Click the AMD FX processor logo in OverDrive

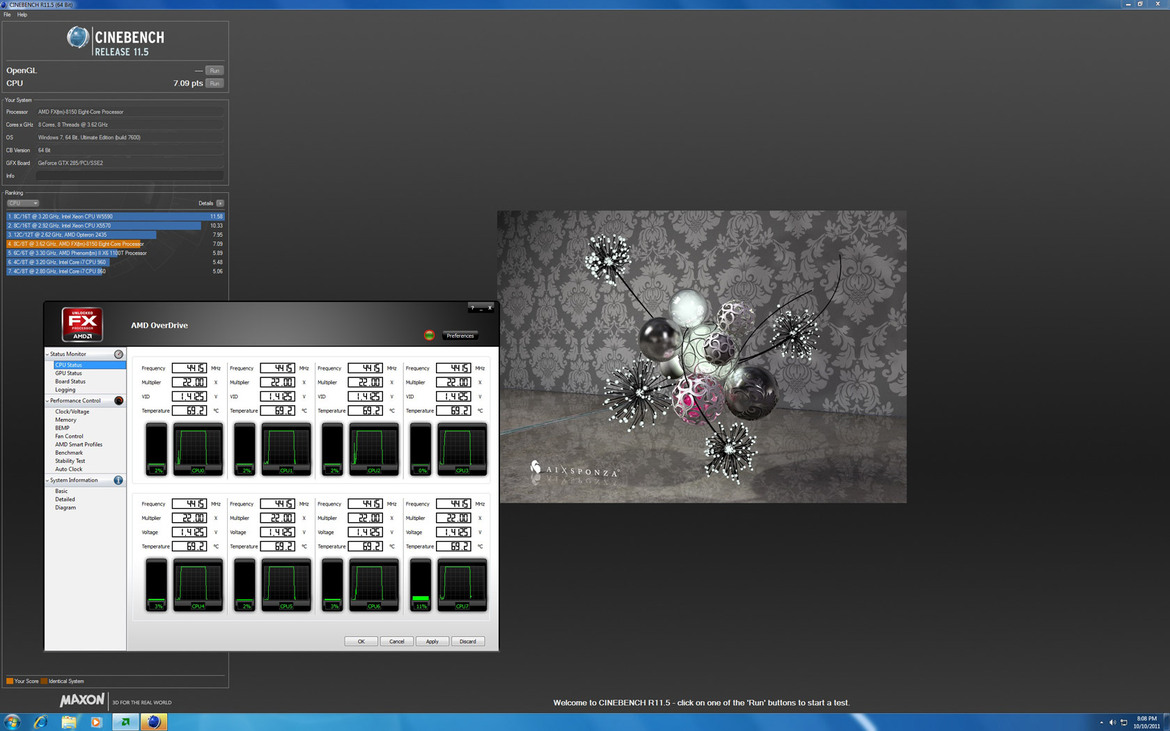click(82, 324)
